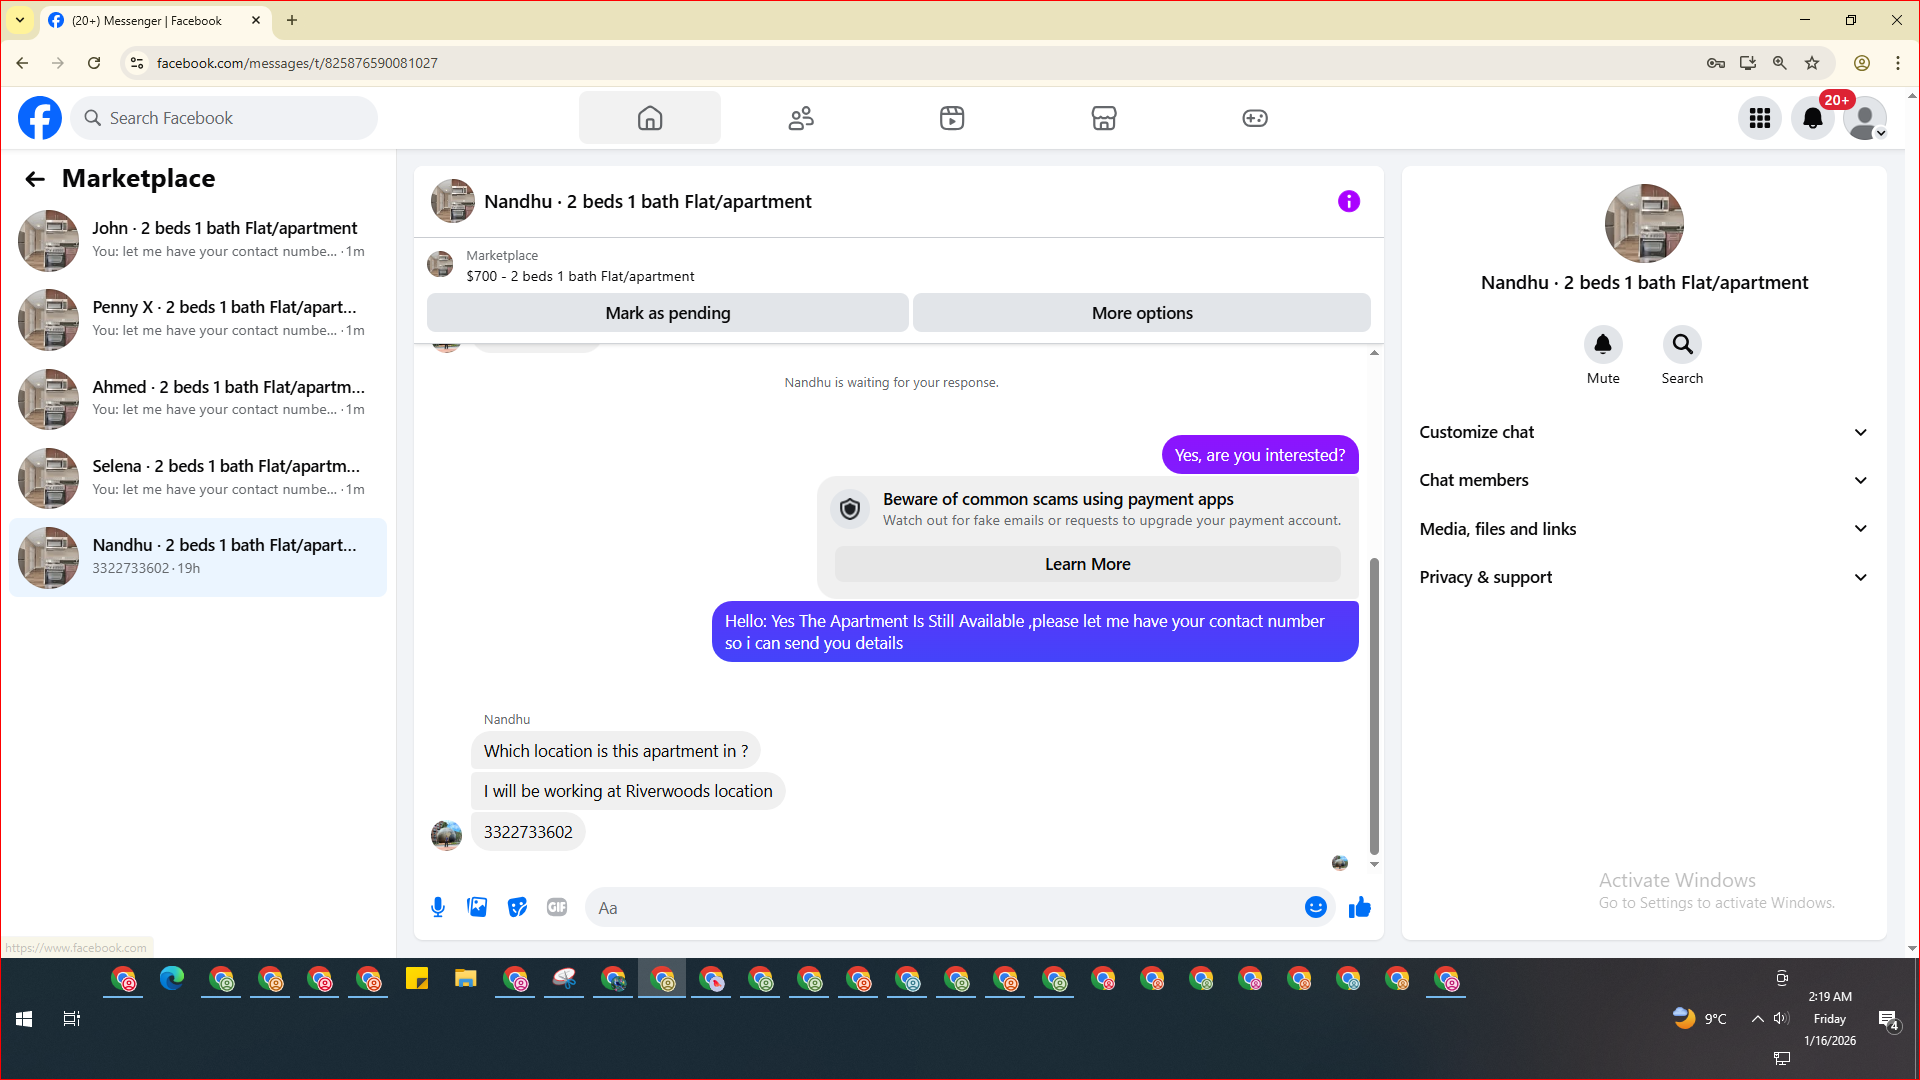Image resolution: width=1920 pixels, height=1080 pixels.
Task: Expand the Chat members section
Action: coord(1644,480)
